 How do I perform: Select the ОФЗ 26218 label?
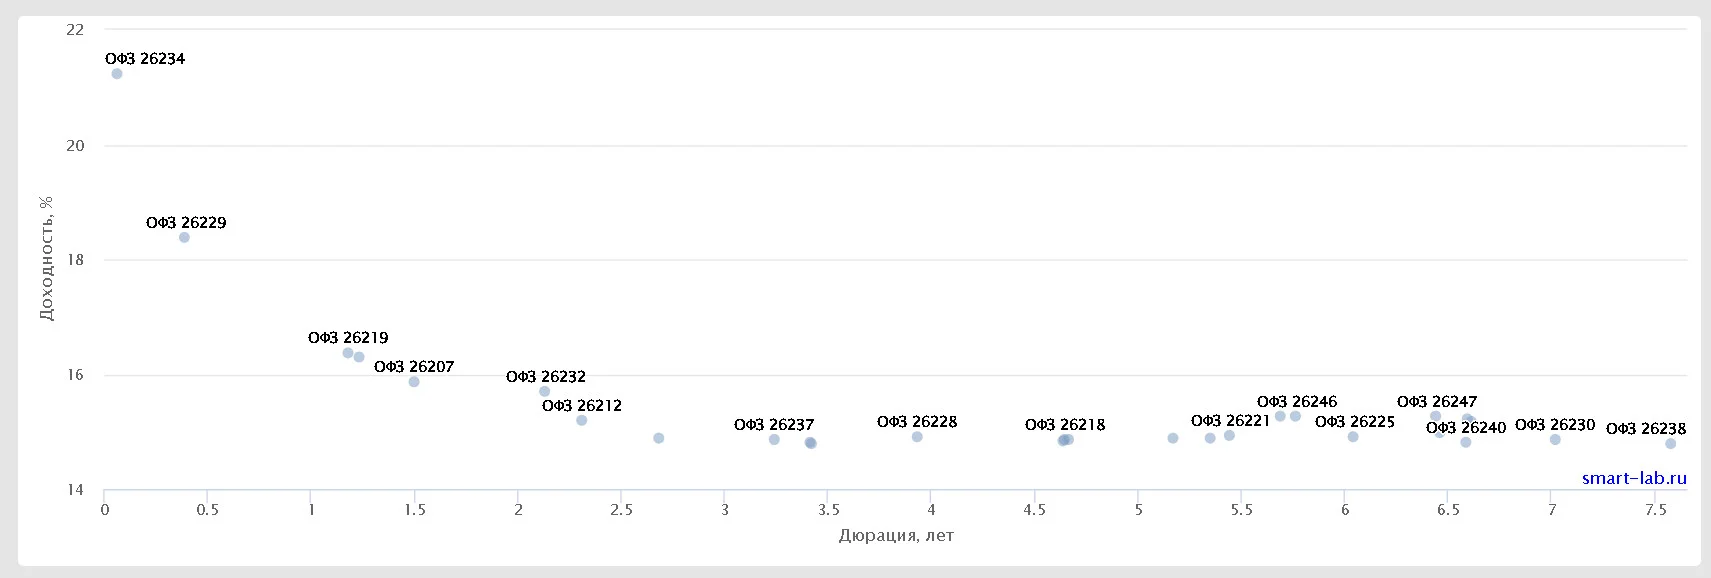pos(1065,425)
